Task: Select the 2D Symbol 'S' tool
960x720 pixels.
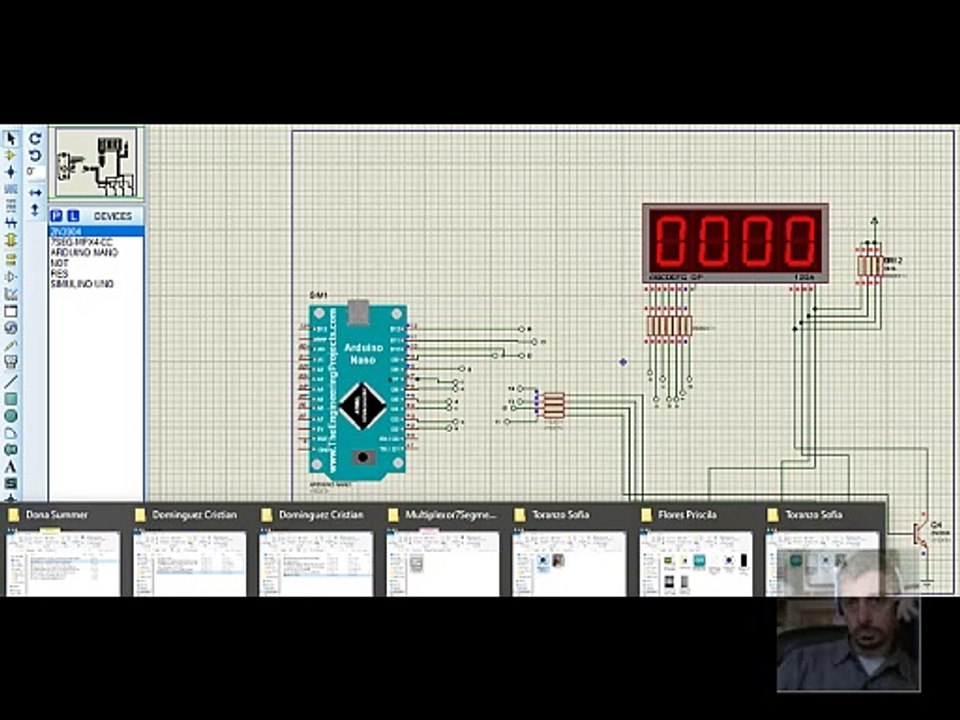Action: [x=10, y=484]
